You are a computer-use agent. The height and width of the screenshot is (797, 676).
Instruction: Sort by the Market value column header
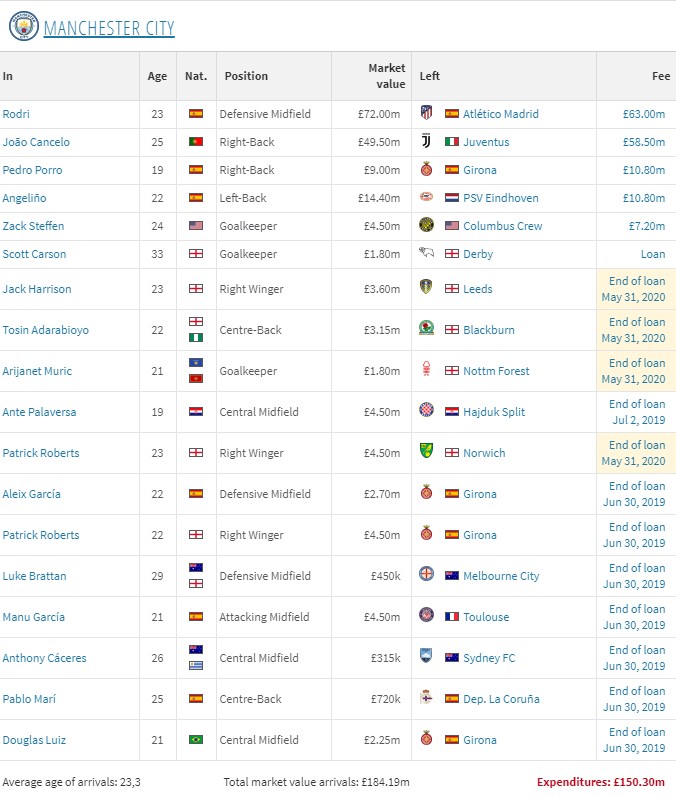386,76
